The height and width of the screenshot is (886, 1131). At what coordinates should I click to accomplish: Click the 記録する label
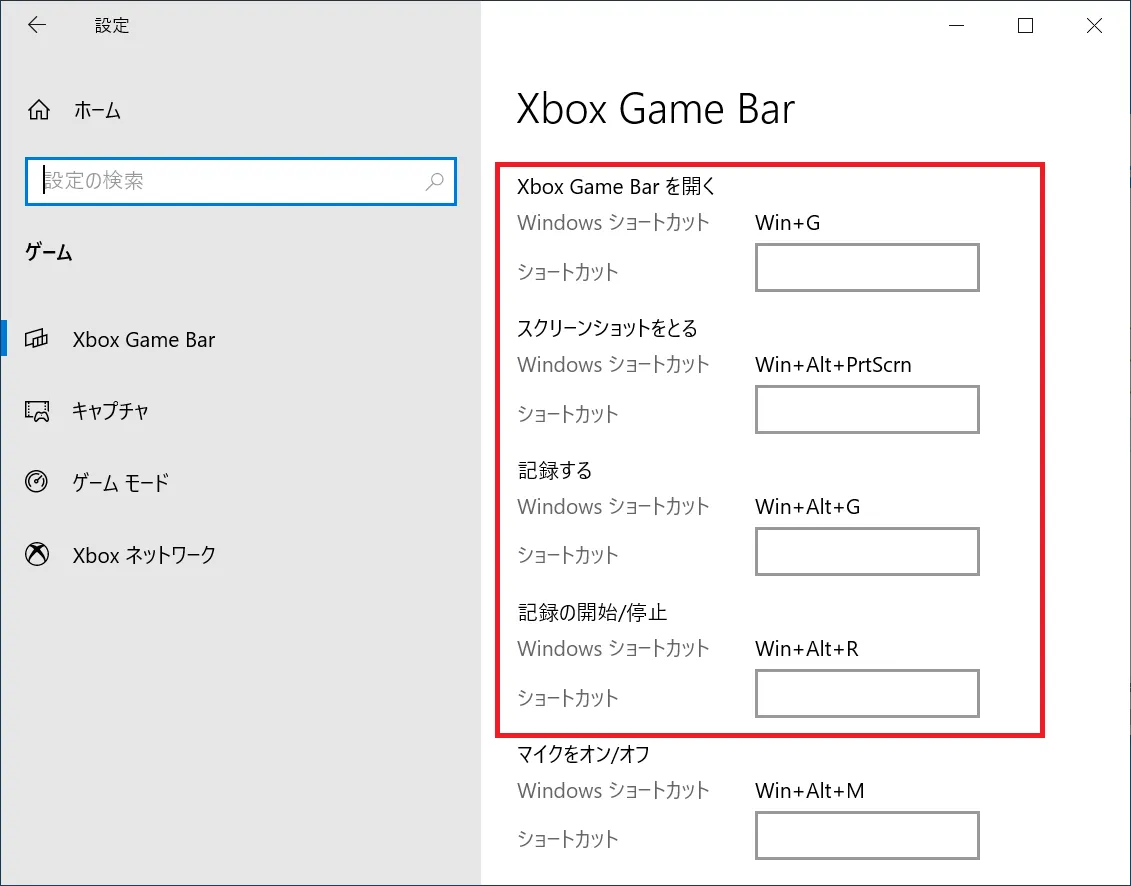point(555,470)
